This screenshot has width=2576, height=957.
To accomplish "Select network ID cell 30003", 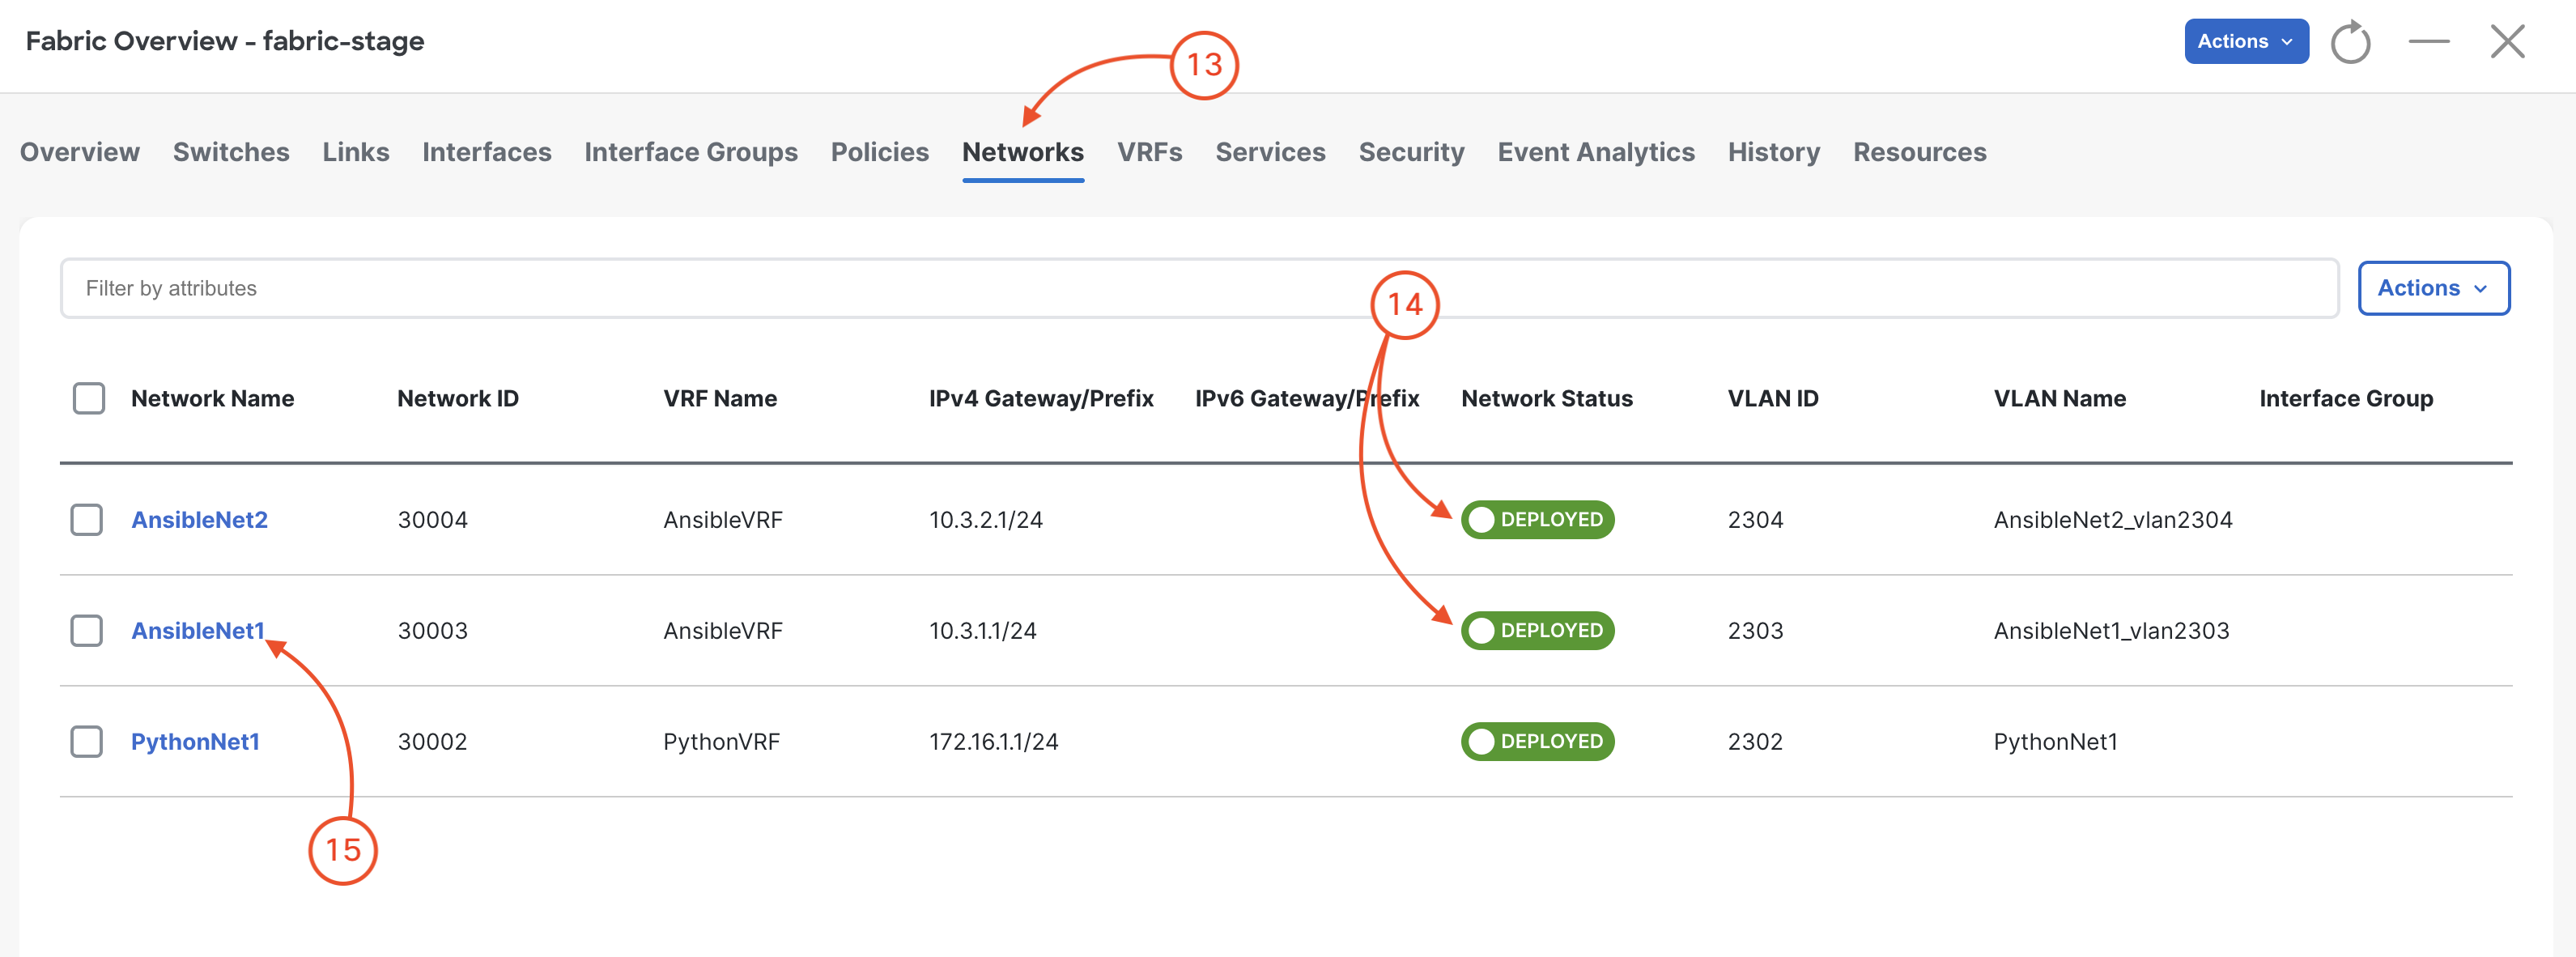I will pyautogui.click(x=433, y=631).
